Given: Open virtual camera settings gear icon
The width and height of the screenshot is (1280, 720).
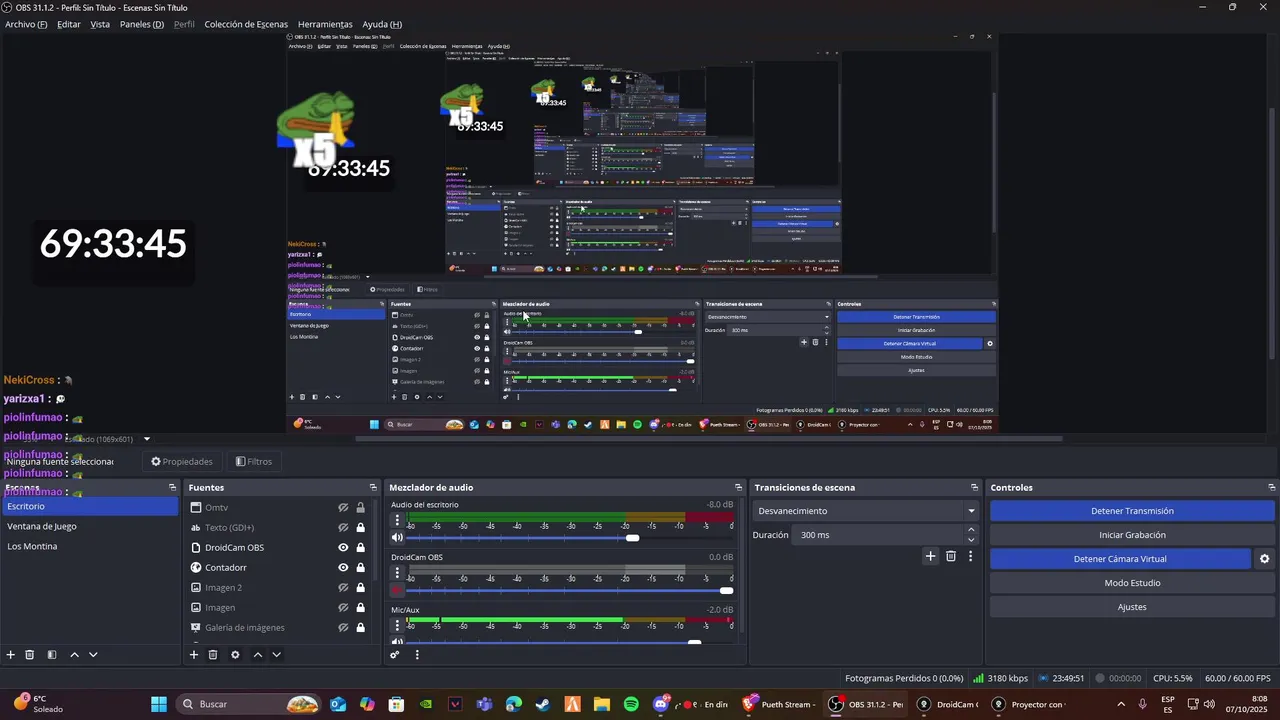Looking at the screenshot, I should (x=1264, y=559).
